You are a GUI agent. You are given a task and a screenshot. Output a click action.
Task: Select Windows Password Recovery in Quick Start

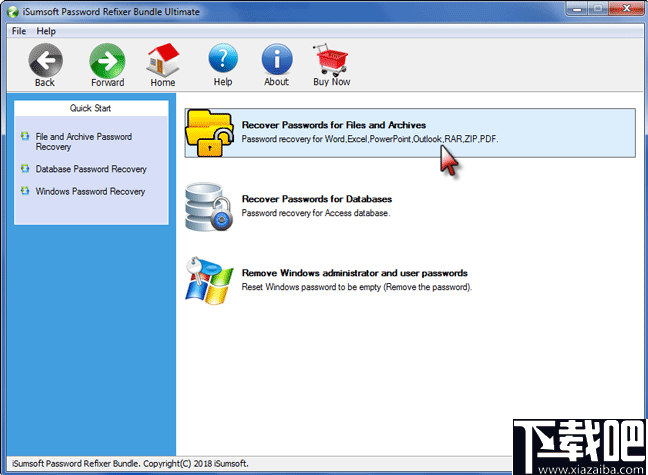tap(90, 191)
